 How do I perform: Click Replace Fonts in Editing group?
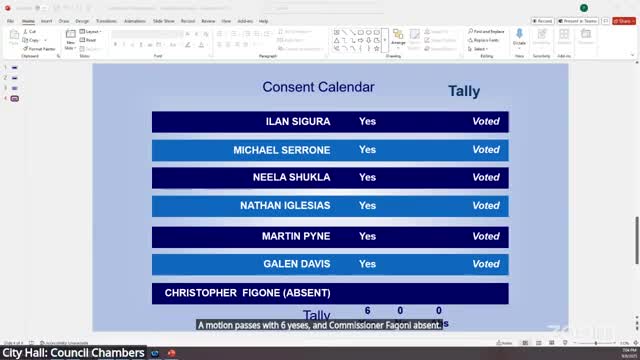(x=483, y=40)
